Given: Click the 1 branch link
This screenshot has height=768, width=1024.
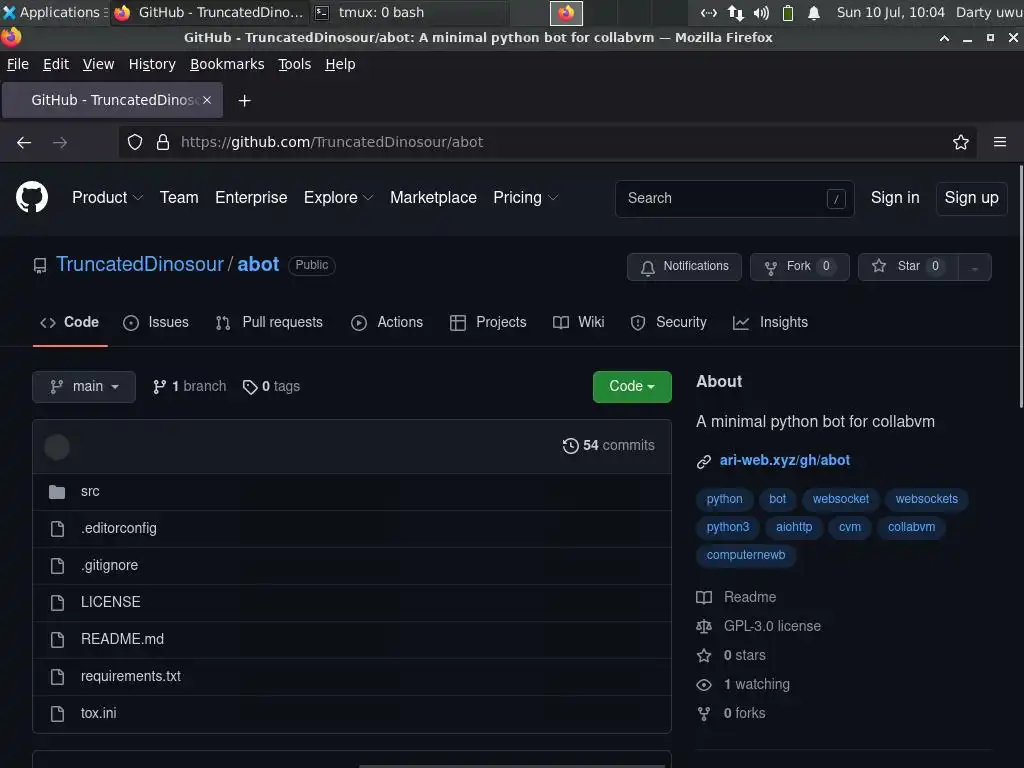Looking at the screenshot, I should [x=189, y=387].
